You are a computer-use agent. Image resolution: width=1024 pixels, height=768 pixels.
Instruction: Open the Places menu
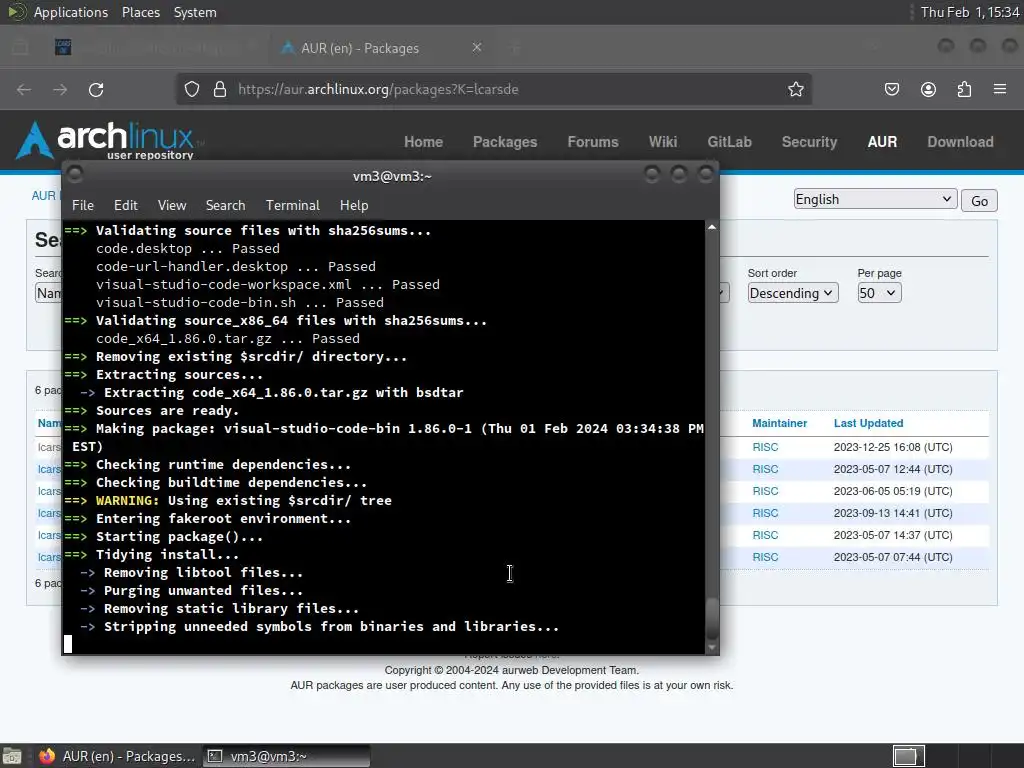tap(141, 12)
